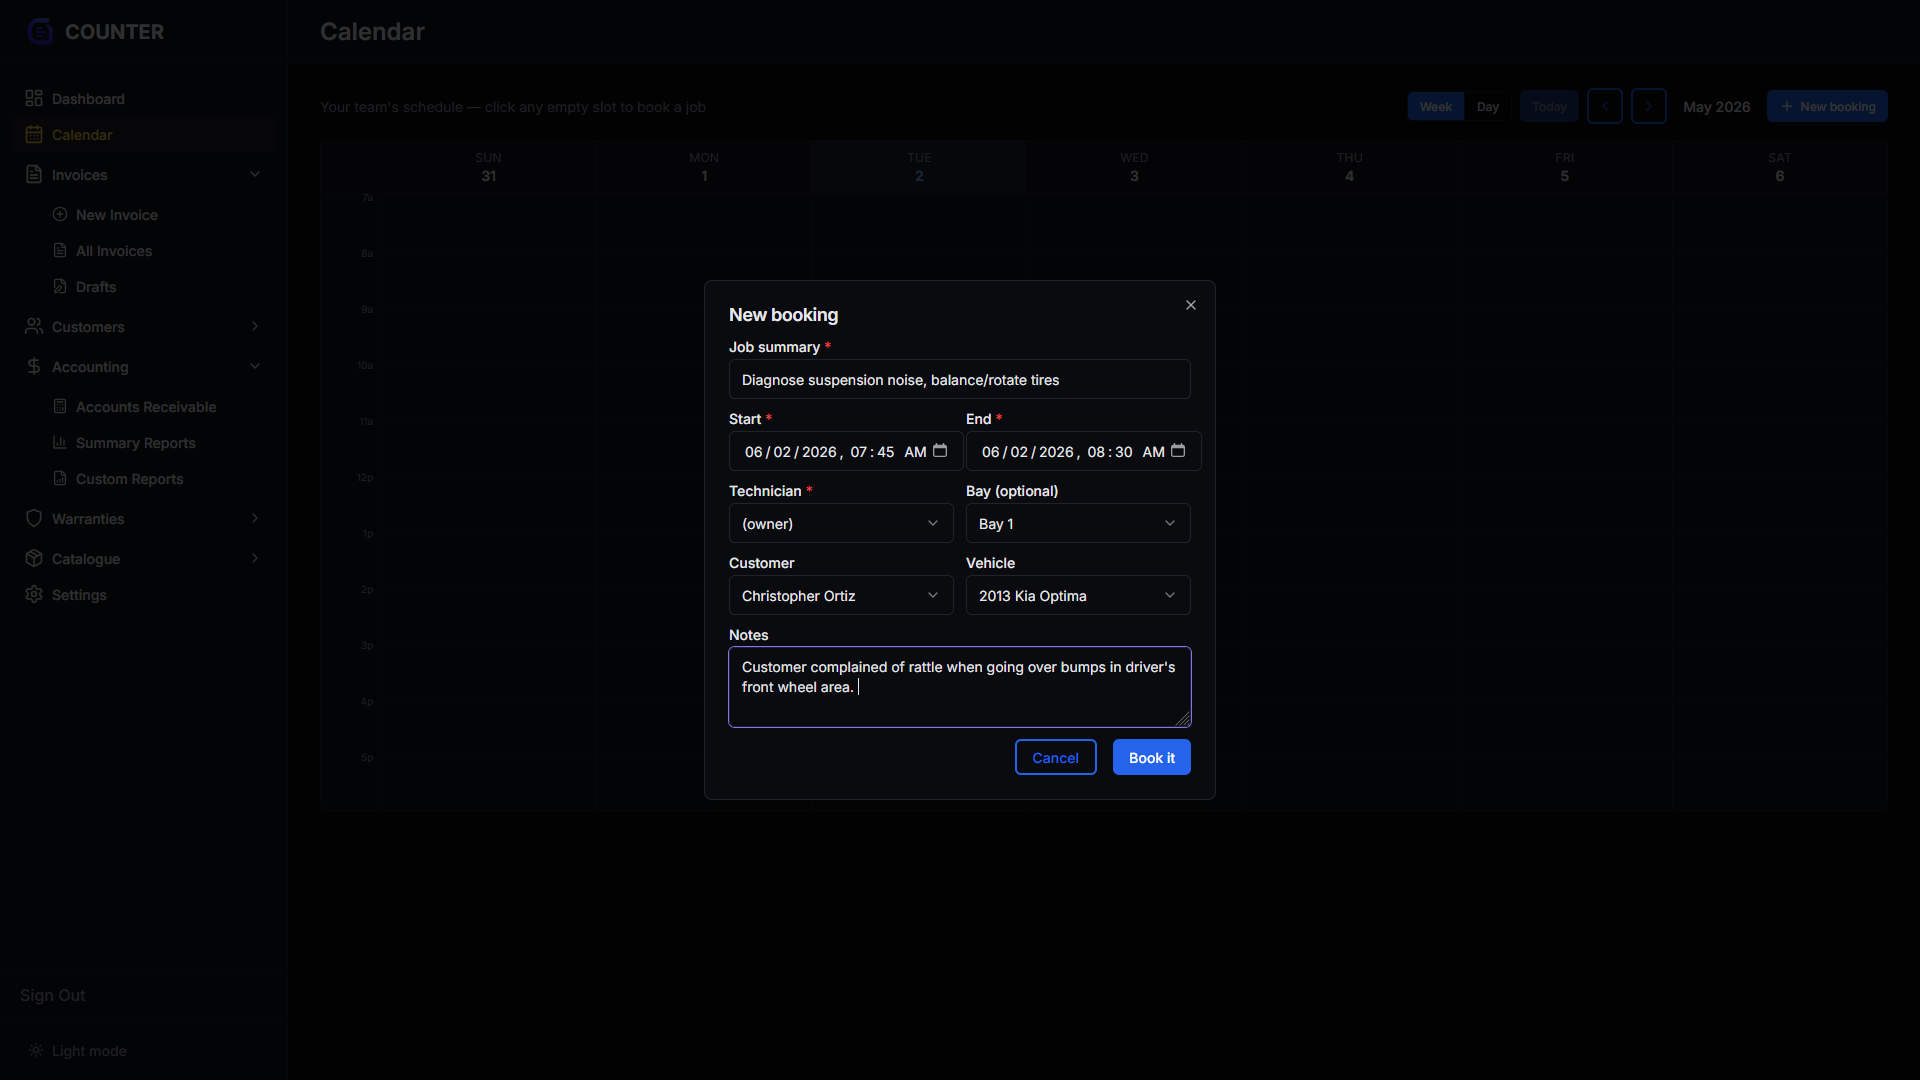
Task: Select the WED 3 column header
Action: point(1134,167)
